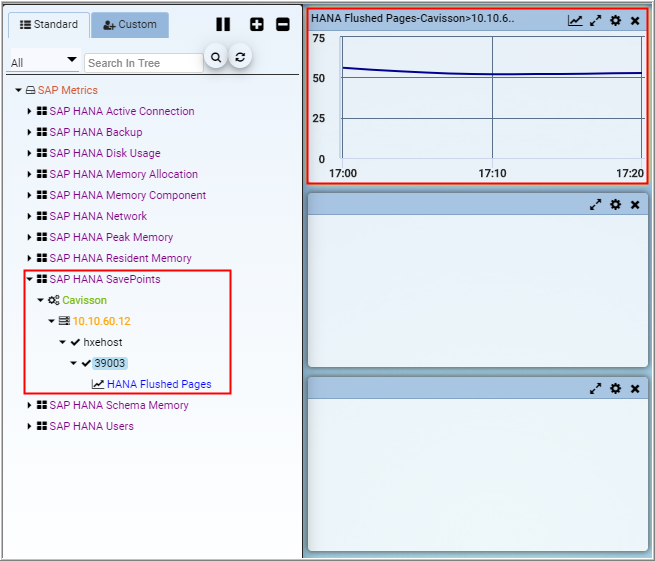Open settings gear of HANA Flushed Pages widget

615,20
